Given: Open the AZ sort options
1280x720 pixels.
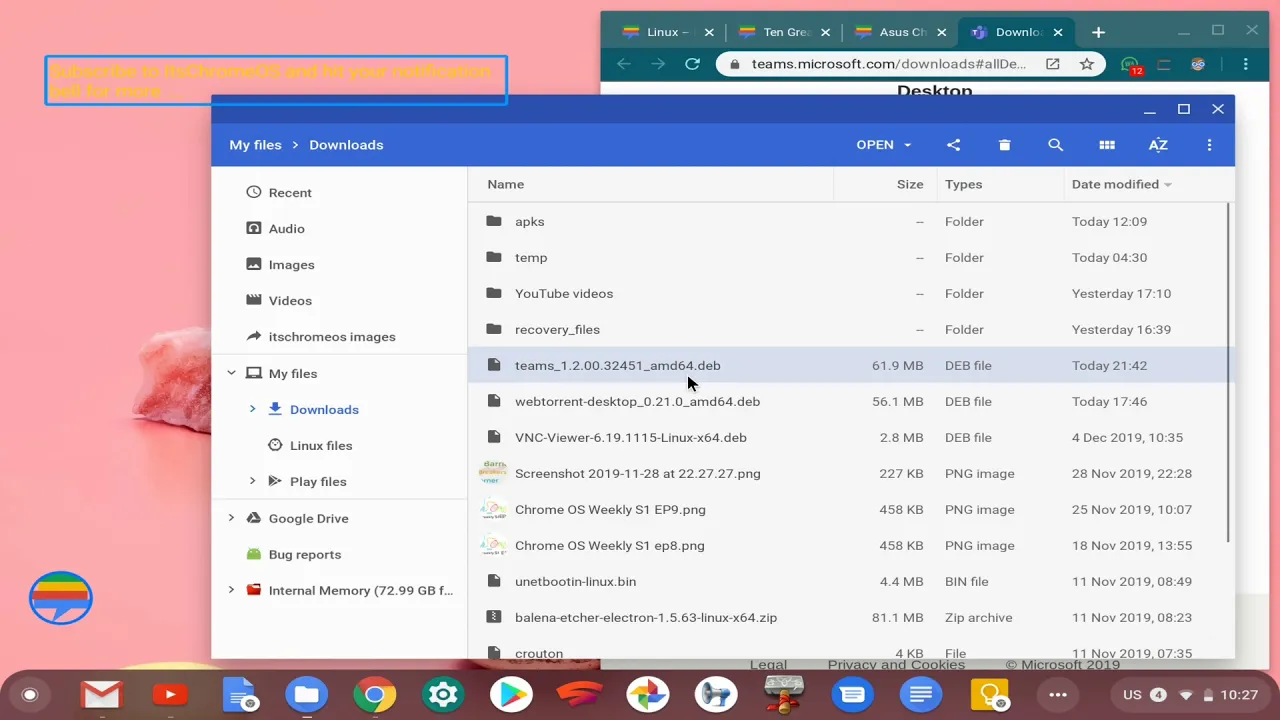Looking at the screenshot, I should [1158, 145].
